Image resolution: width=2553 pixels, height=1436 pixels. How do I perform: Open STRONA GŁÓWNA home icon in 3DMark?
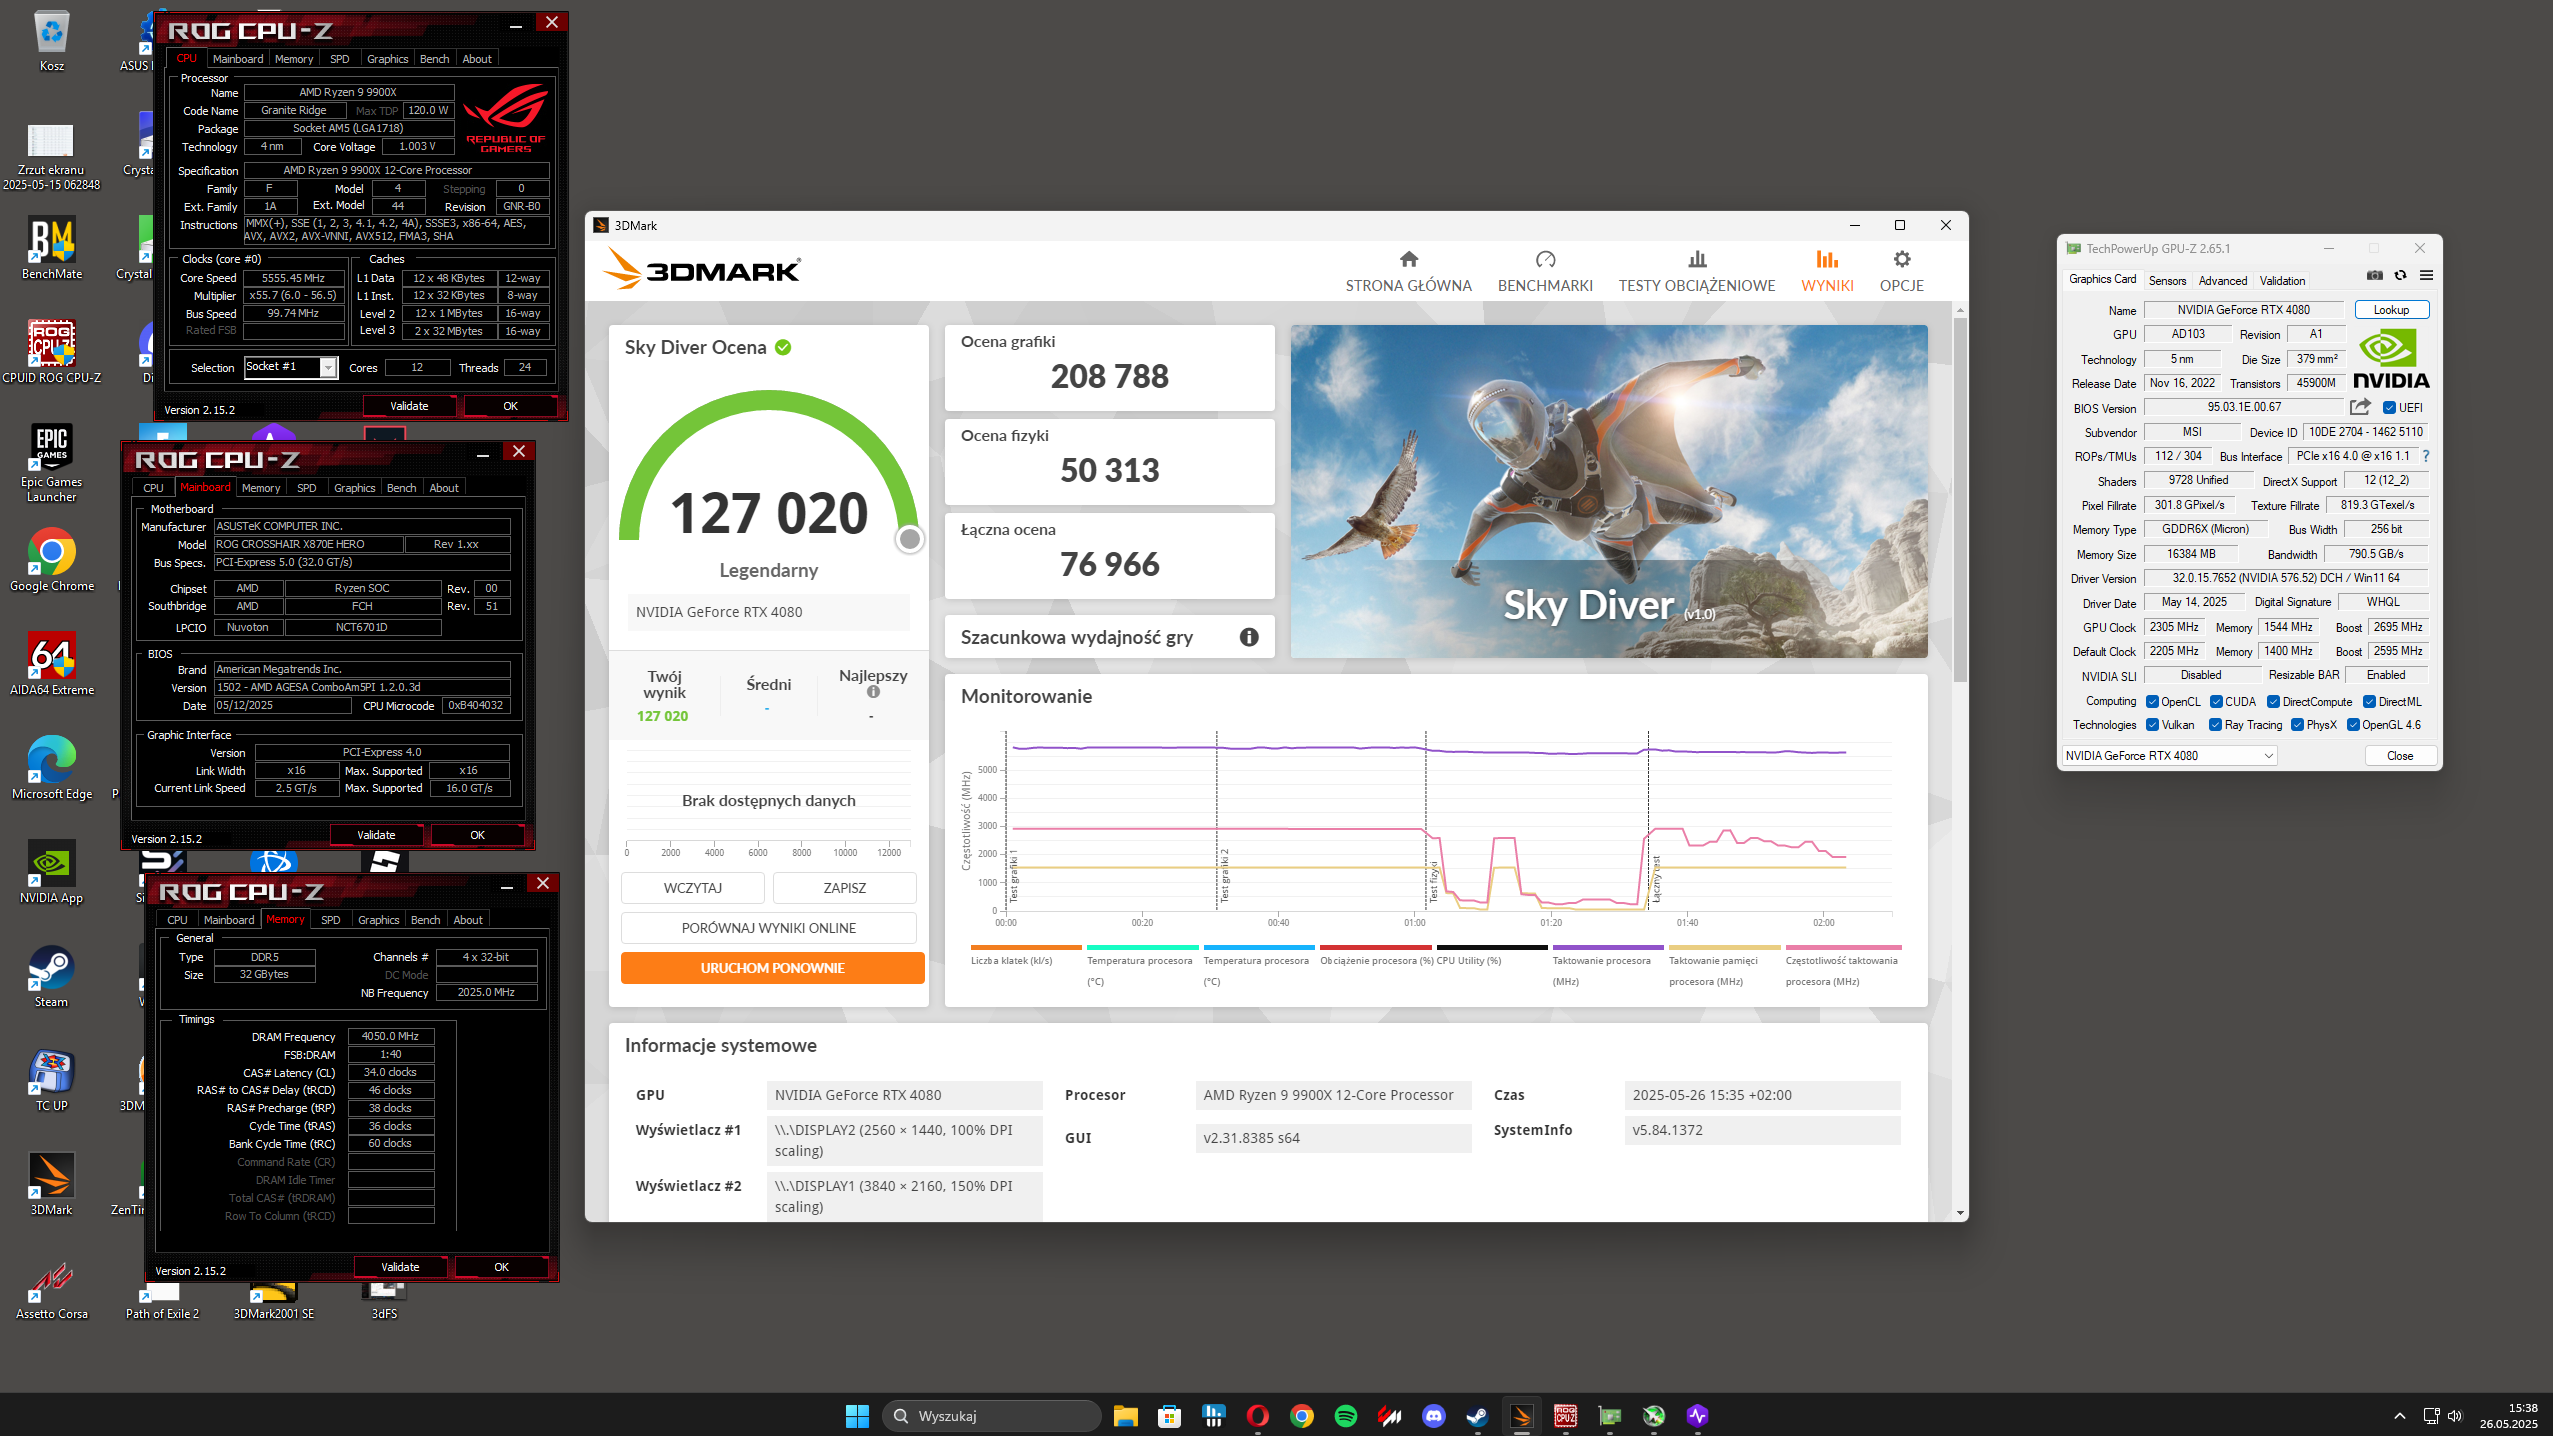click(1408, 260)
